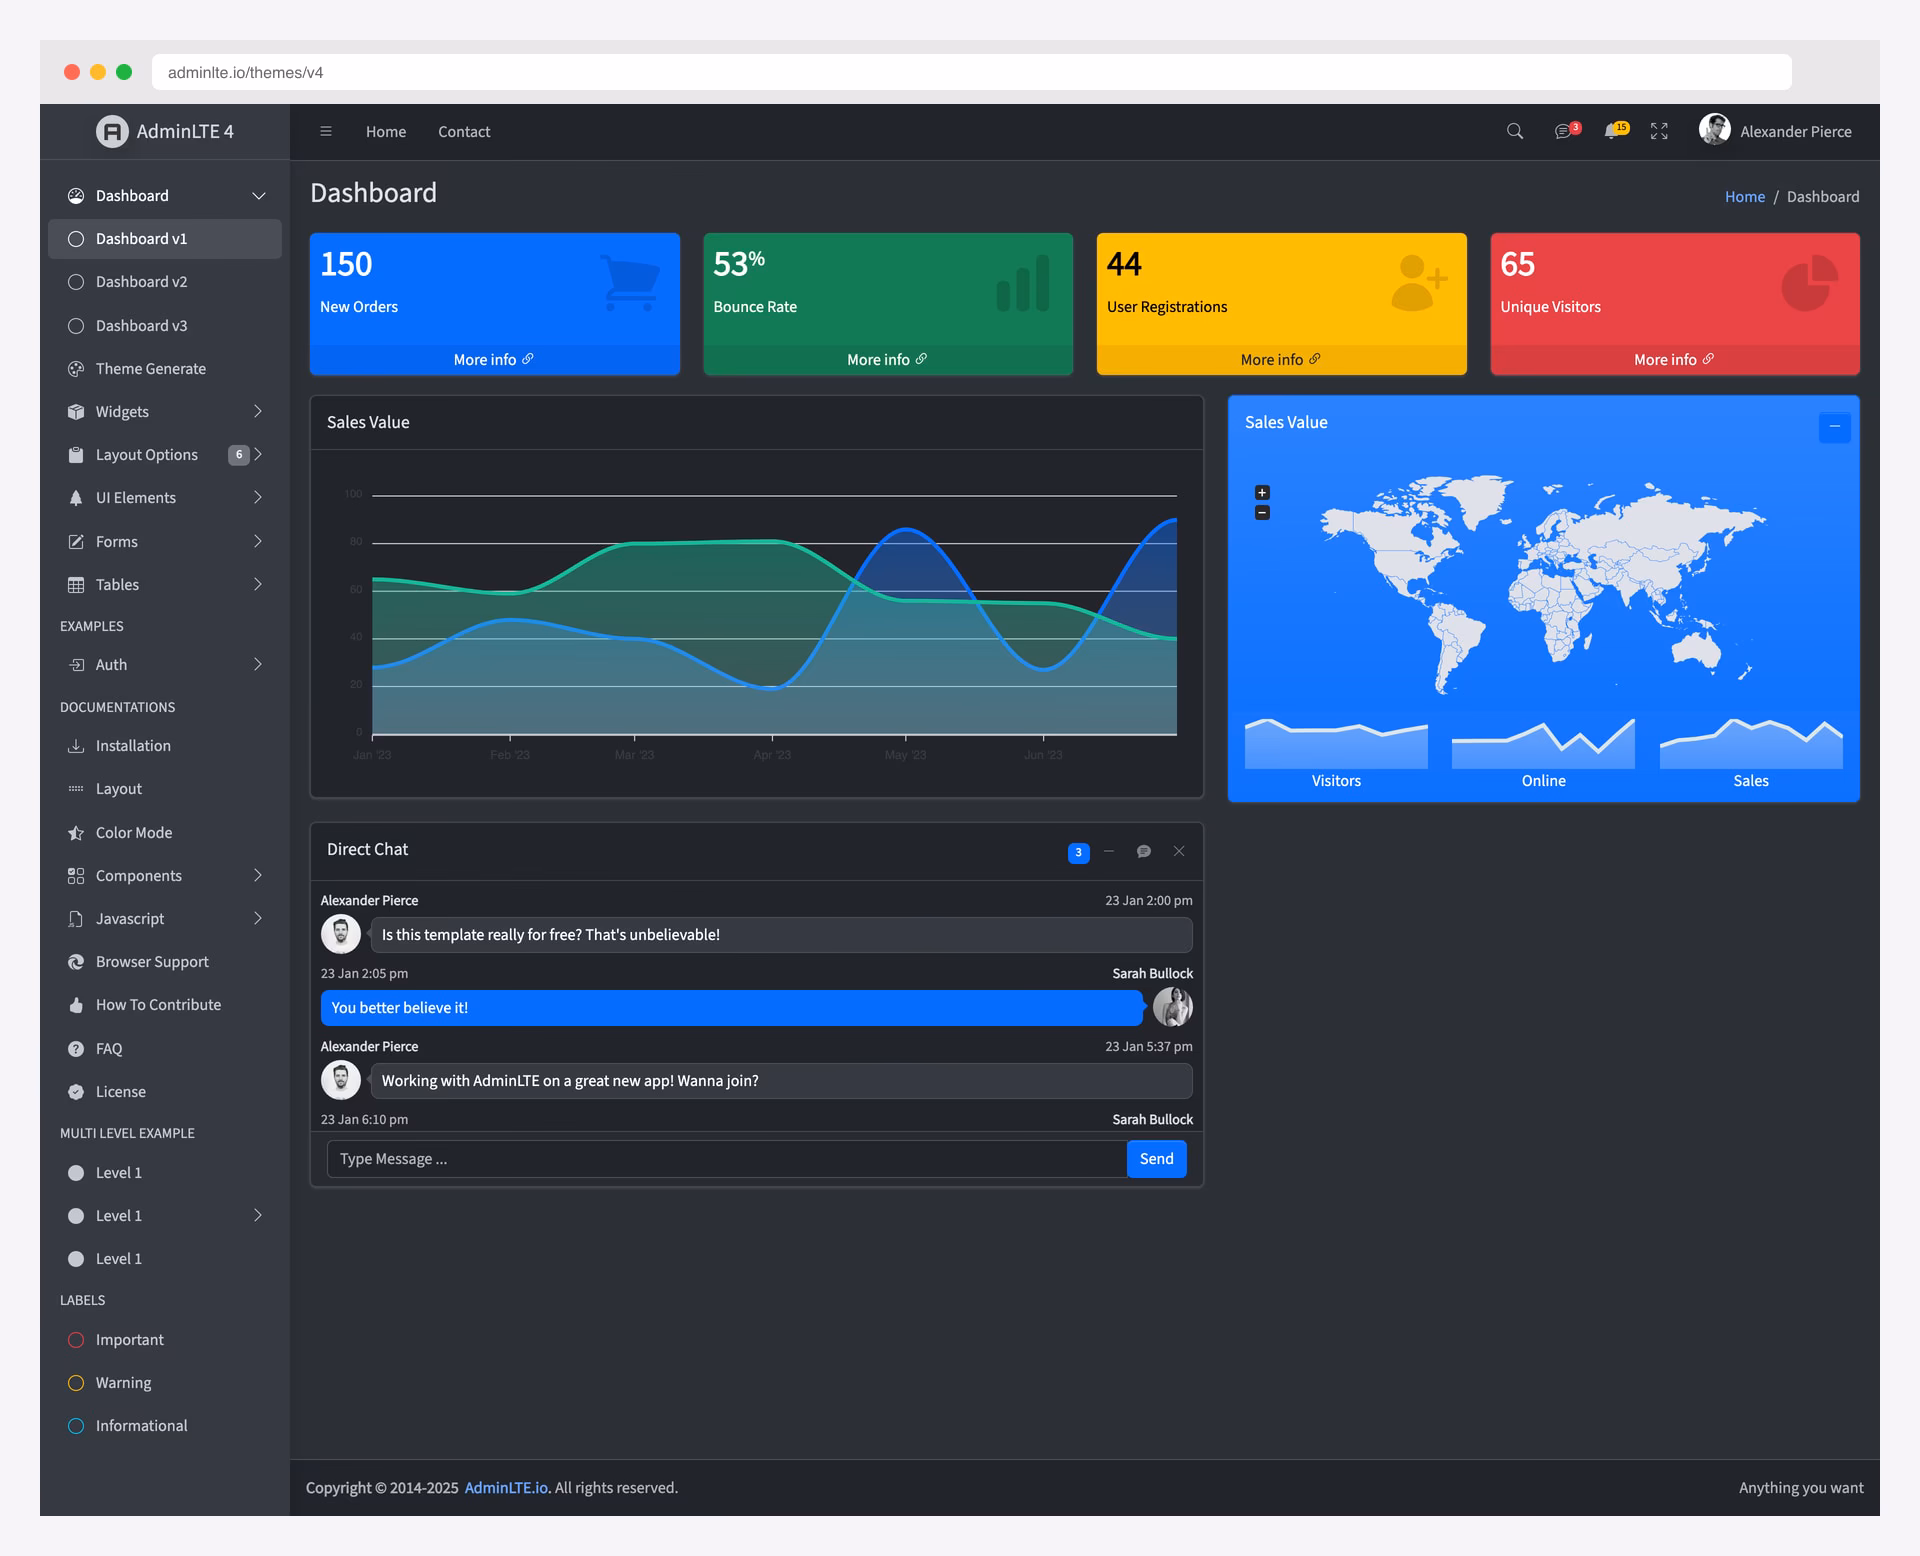Click the Visitors sparkline chart
Image resolution: width=1920 pixels, height=1556 pixels.
click(x=1336, y=743)
